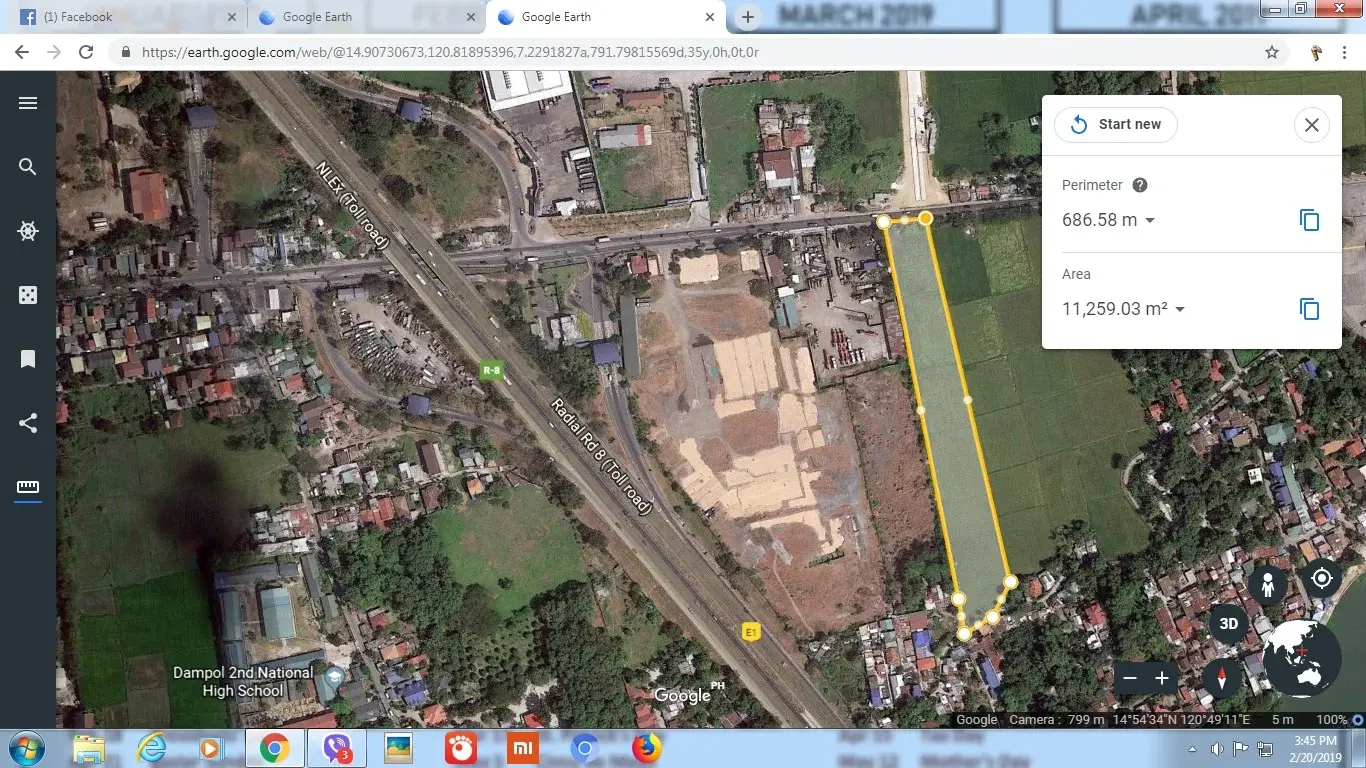Viewport: 1366px width, 768px height.
Task: Click the globe mini-map thumbnail
Action: 1301,658
